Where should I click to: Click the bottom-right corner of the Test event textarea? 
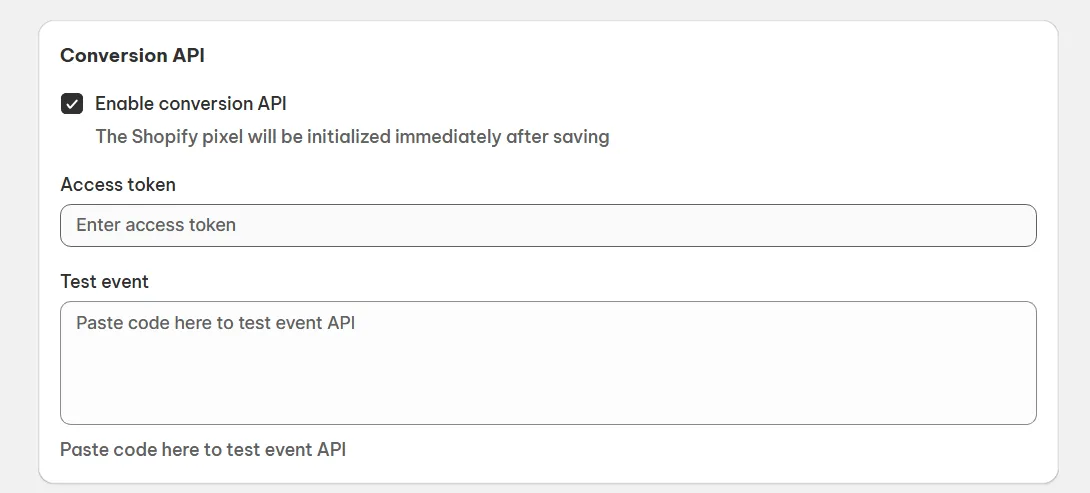click(x=1027, y=415)
